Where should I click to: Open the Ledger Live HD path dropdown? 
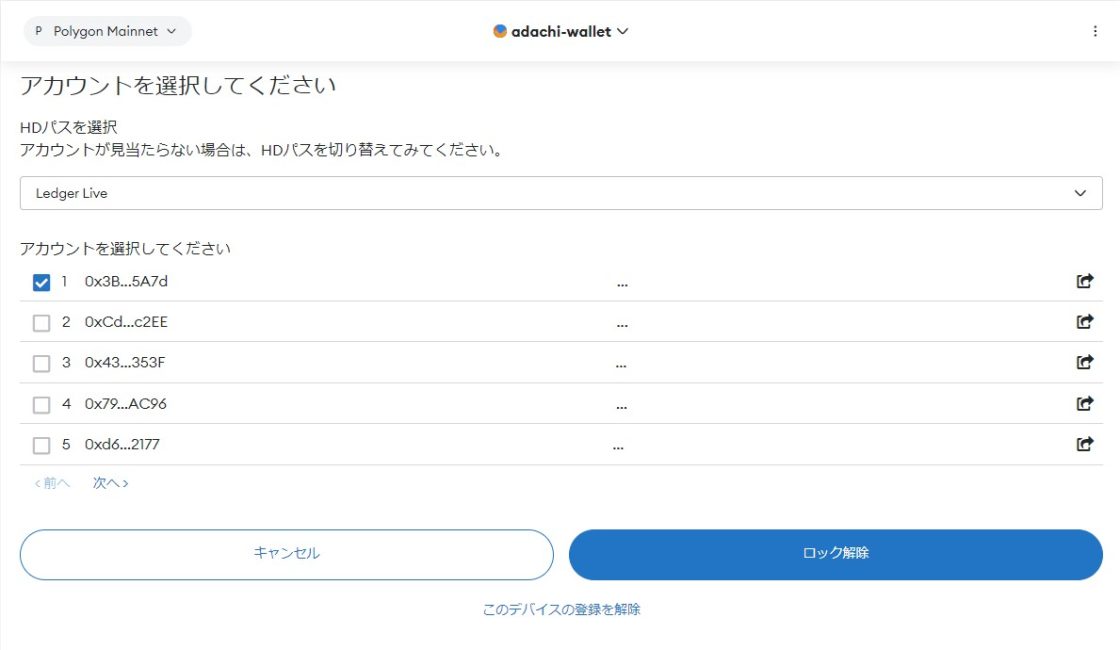pyautogui.click(x=561, y=193)
